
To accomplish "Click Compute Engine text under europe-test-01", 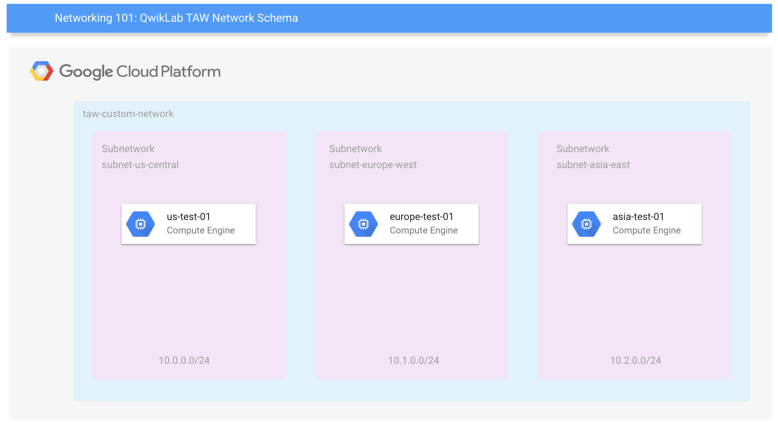I will (x=423, y=231).
